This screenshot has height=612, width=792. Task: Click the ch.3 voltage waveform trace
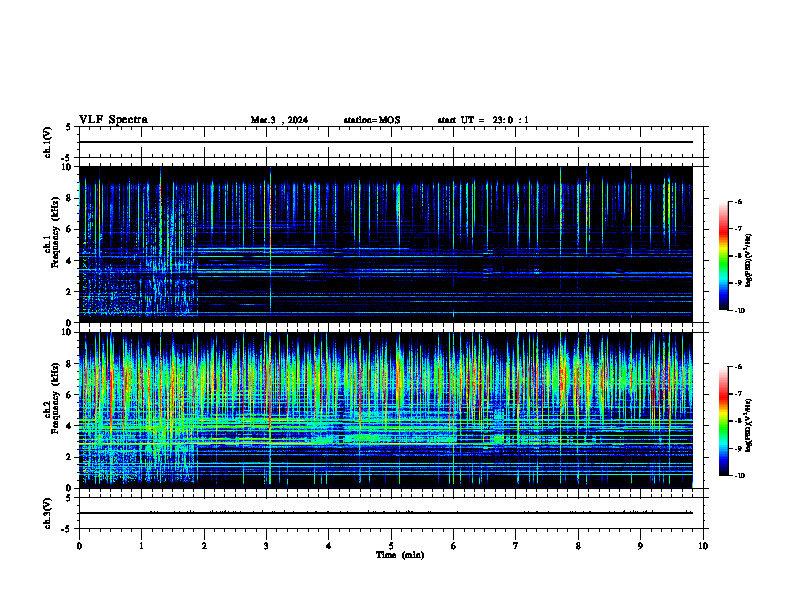(385, 513)
